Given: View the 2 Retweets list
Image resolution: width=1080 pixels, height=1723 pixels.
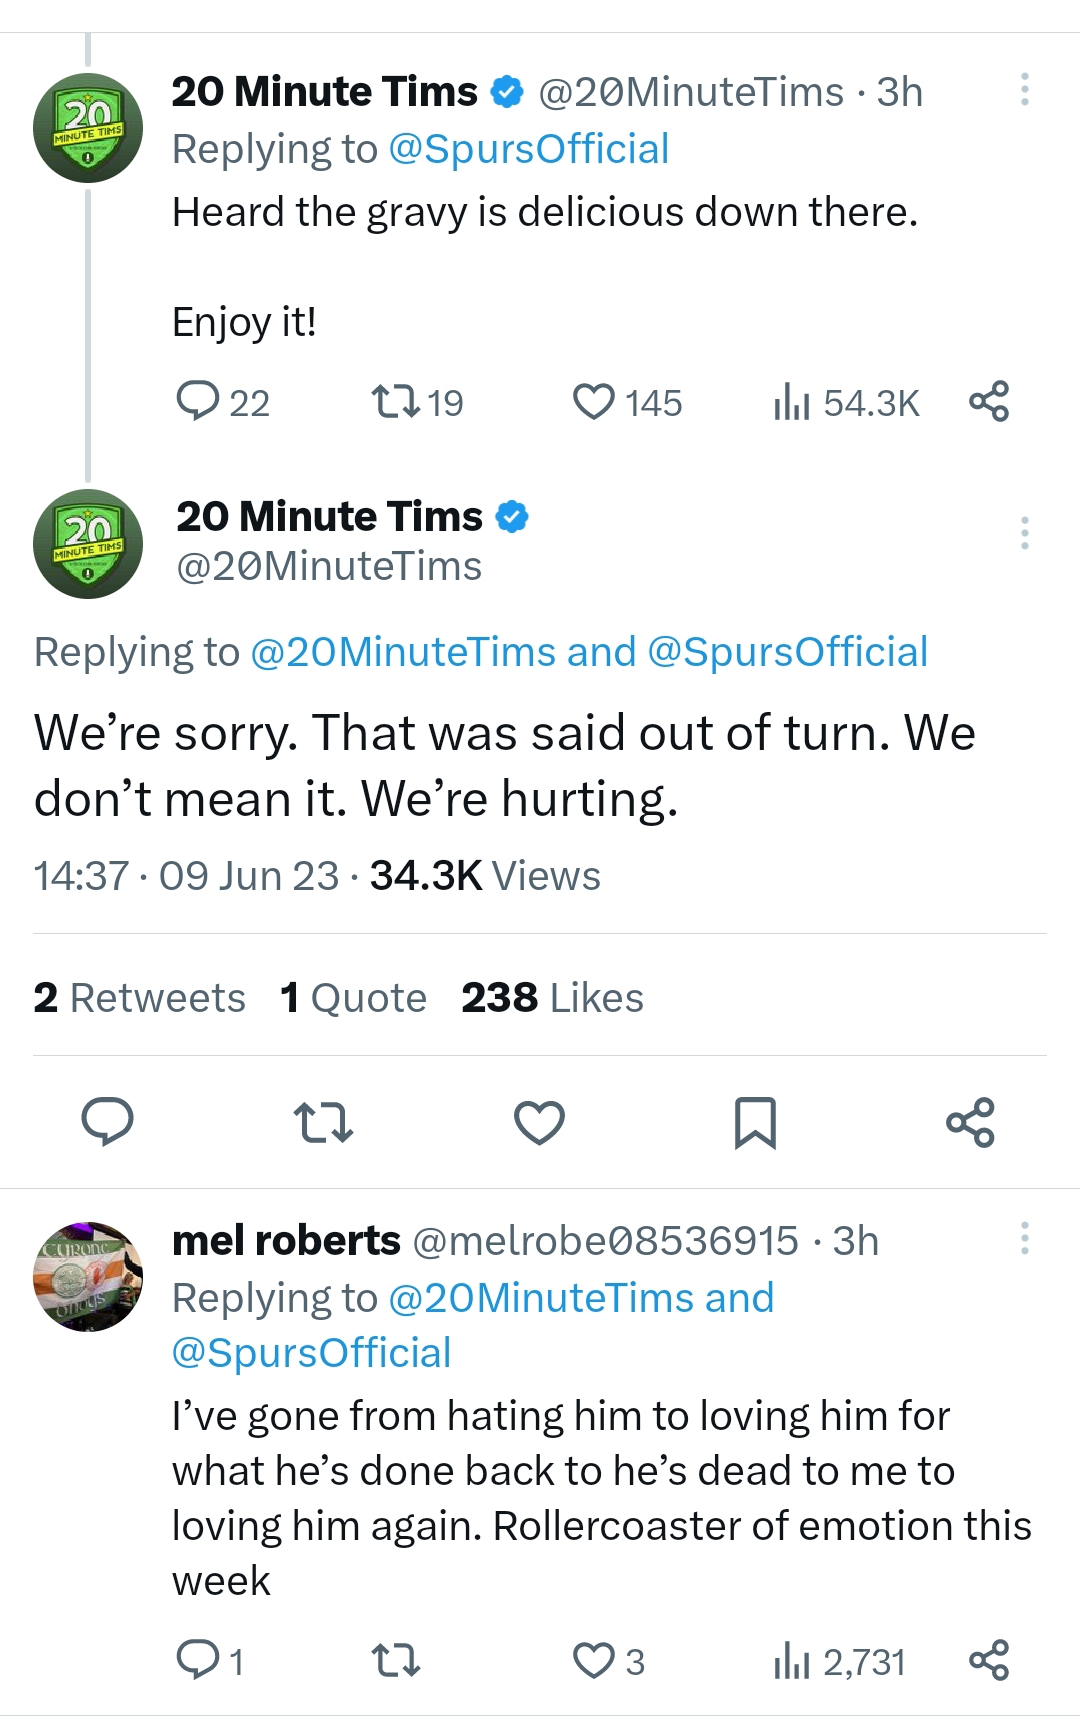Looking at the screenshot, I should pyautogui.click(x=140, y=998).
